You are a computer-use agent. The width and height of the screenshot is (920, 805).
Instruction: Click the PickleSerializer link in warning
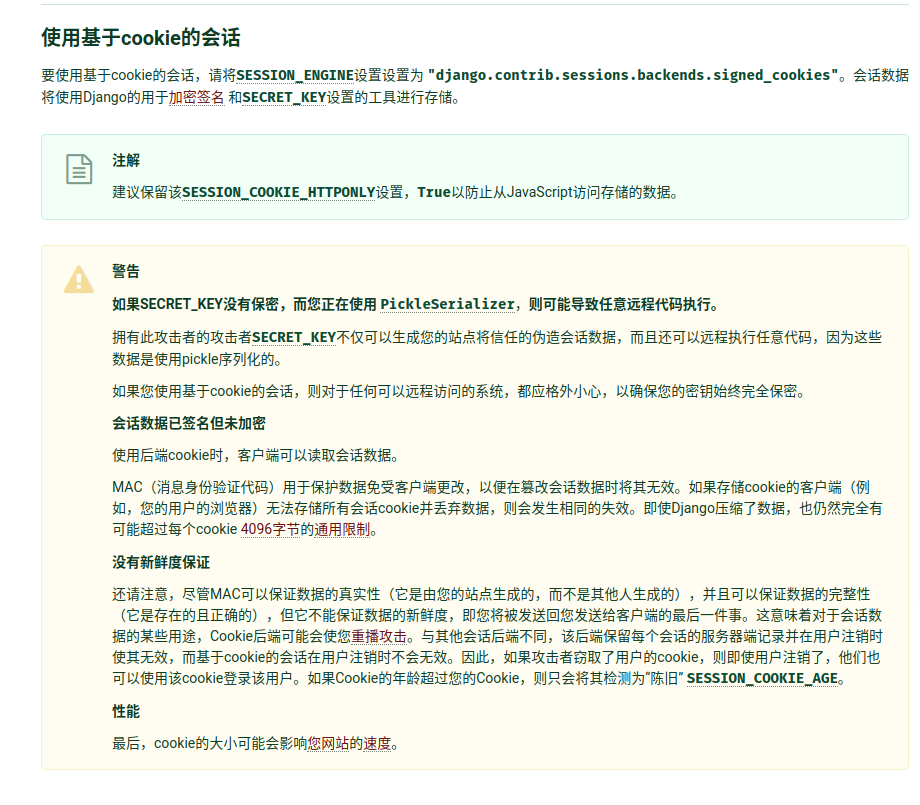447,304
